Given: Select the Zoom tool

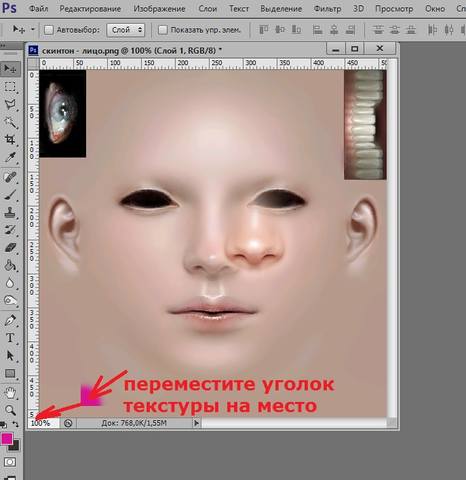Looking at the screenshot, I should point(10,410).
